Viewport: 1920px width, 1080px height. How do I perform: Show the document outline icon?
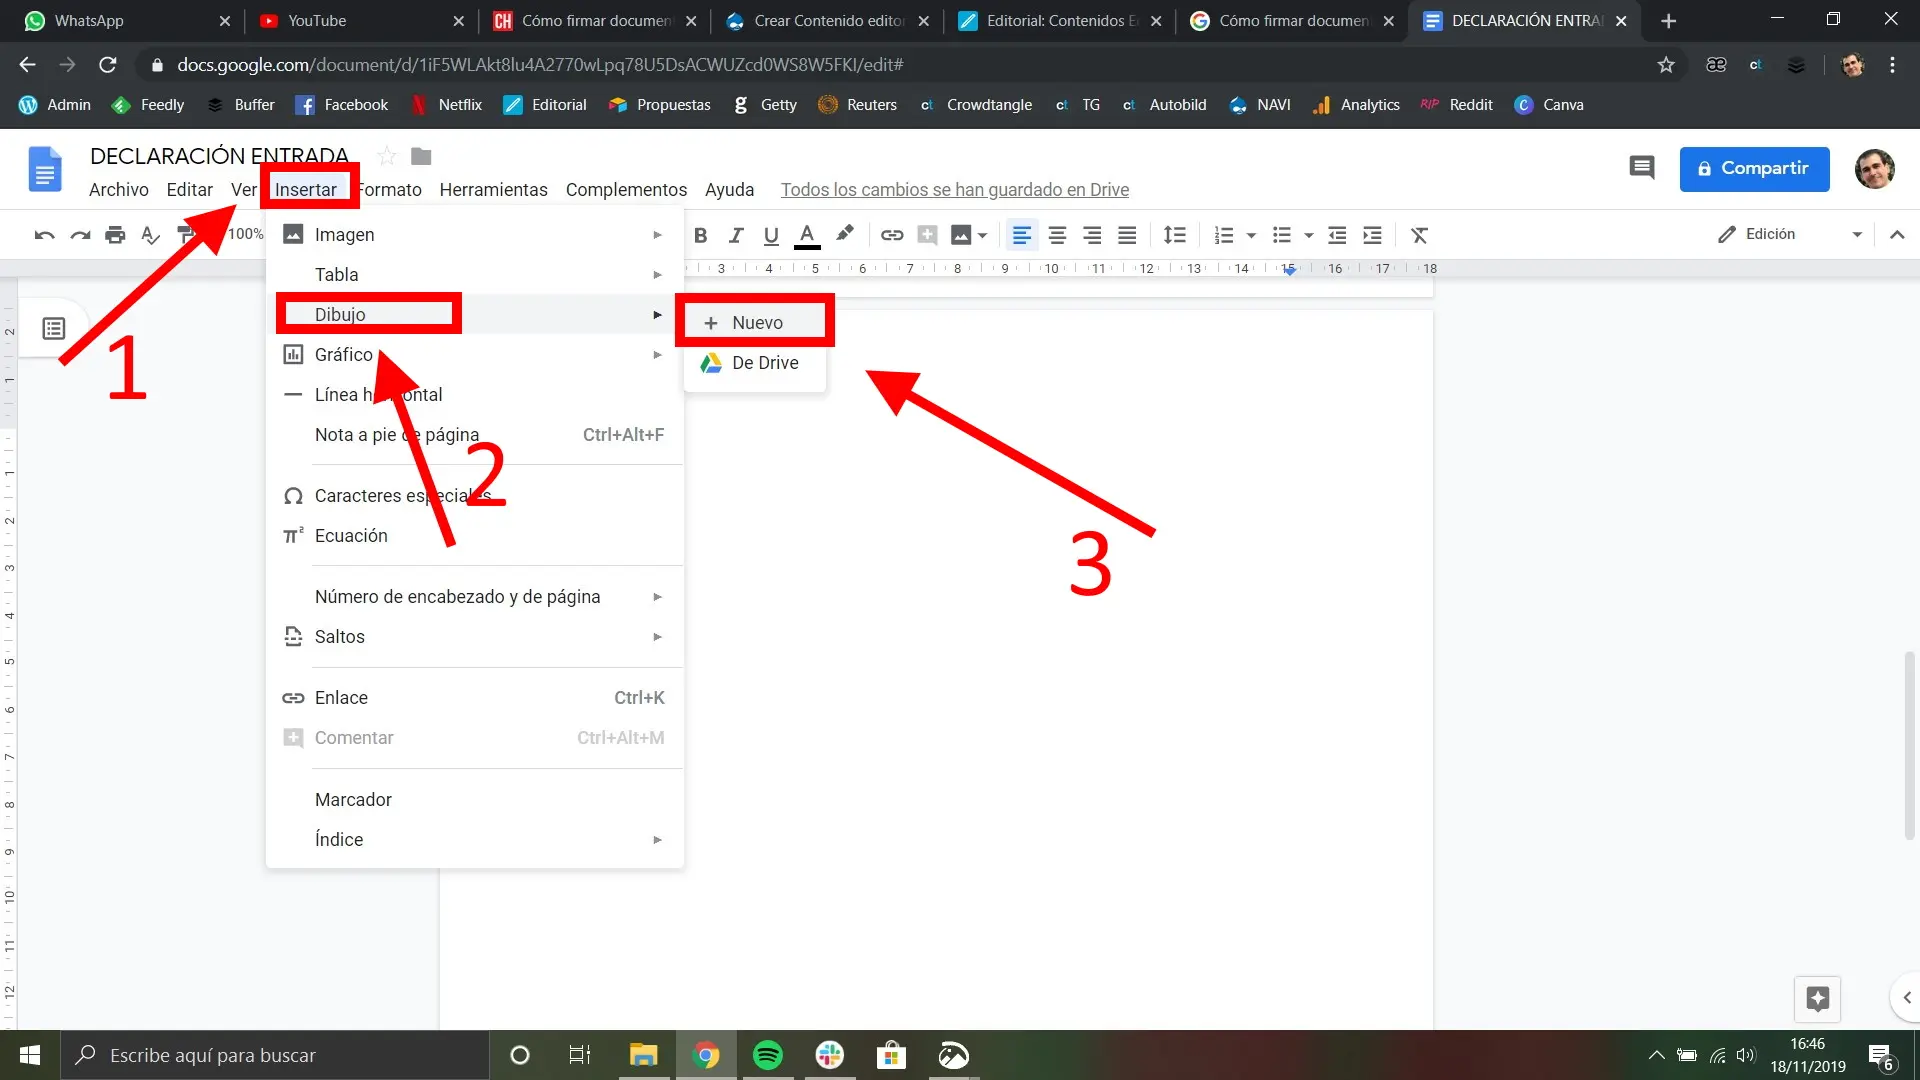(x=54, y=328)
